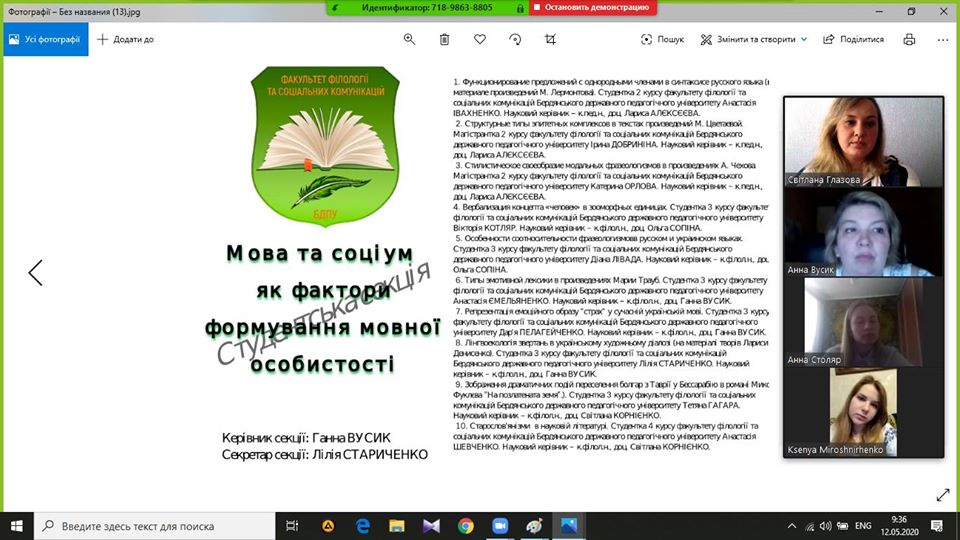The width and height of the screenshot is (960, 540).
Task: Open Google Chrome from taskbar
Action: pyautogui.click(x=465, y=526)
